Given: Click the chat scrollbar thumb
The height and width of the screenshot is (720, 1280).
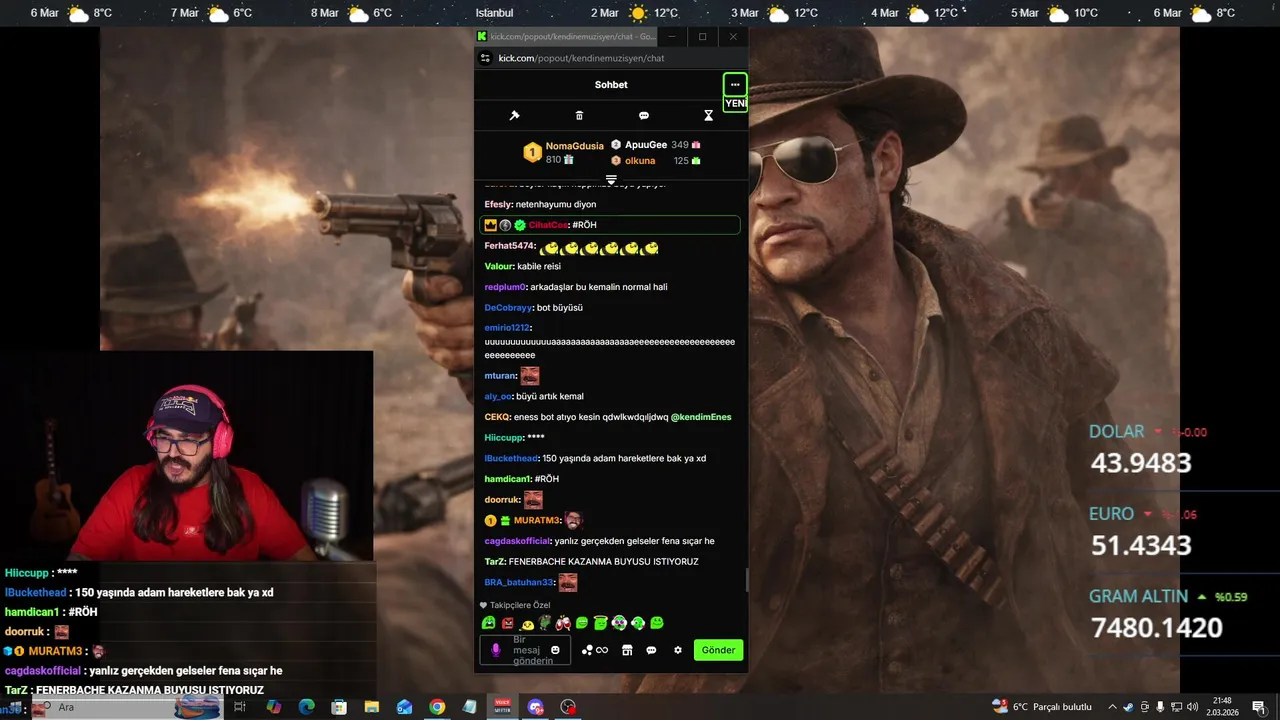Looking at the screenshot, I should click(x=746, y=580).
